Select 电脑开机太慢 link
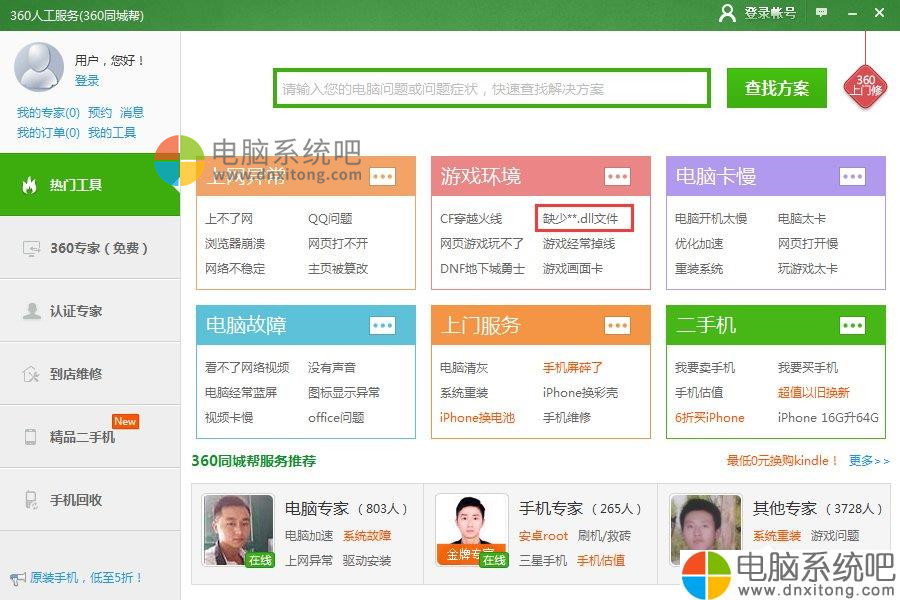 (x=711, y=219)
